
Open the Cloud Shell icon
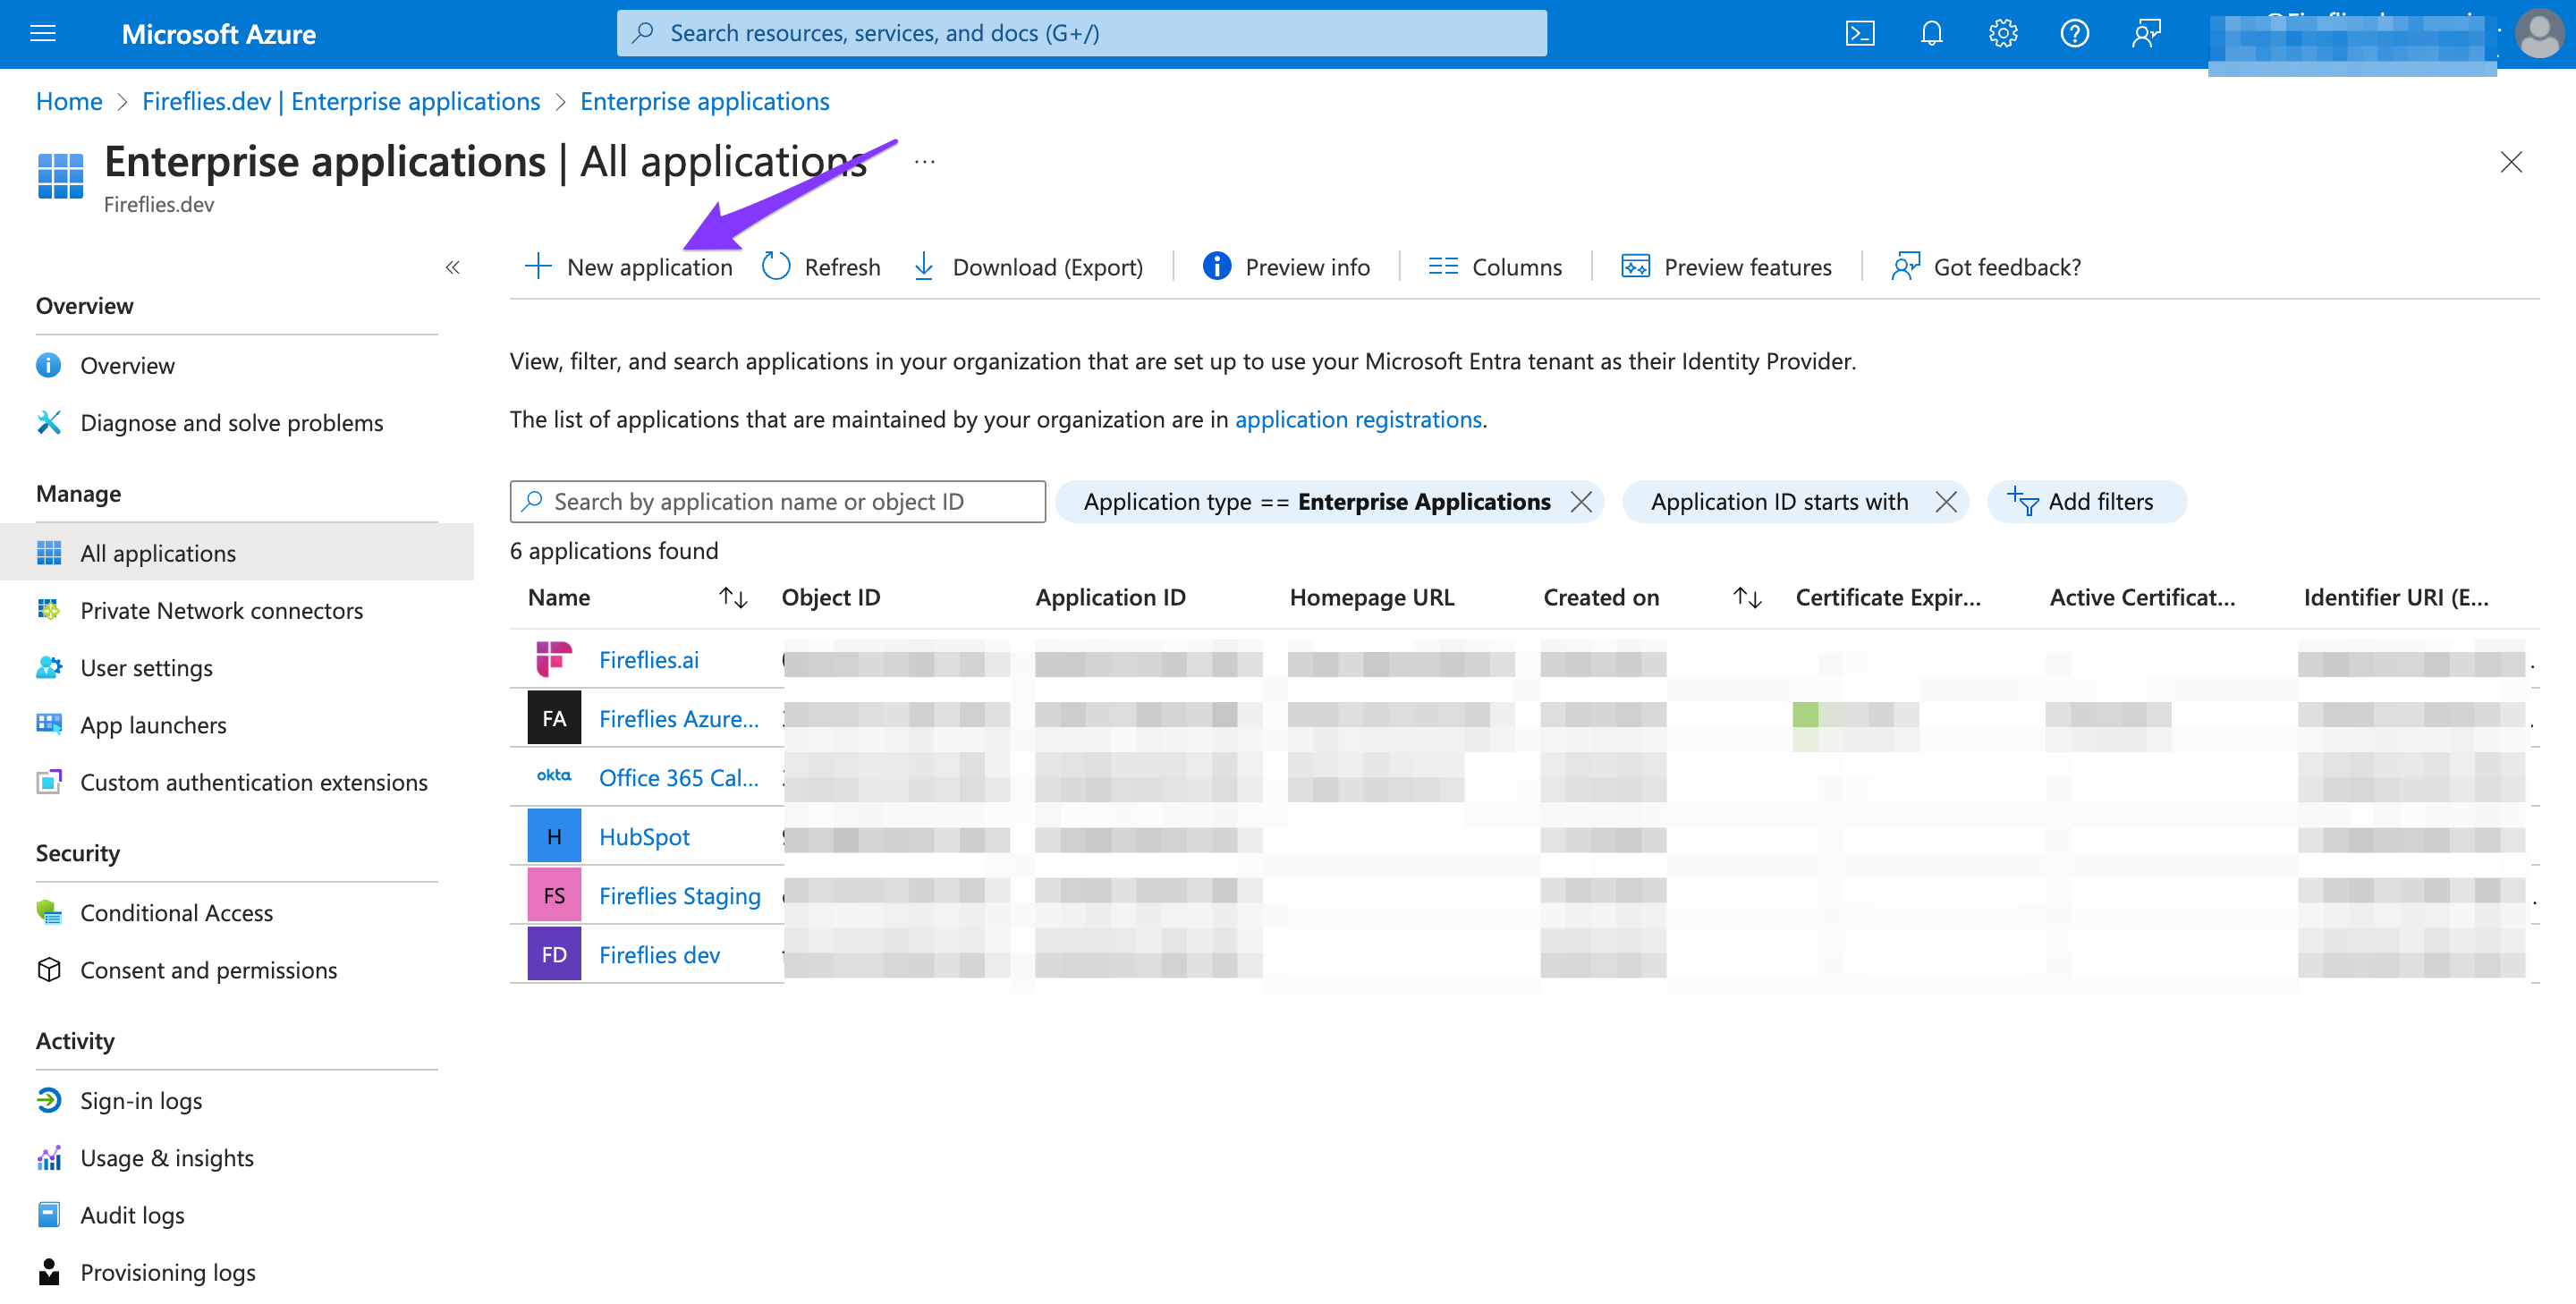click(x=1859, y=34)
